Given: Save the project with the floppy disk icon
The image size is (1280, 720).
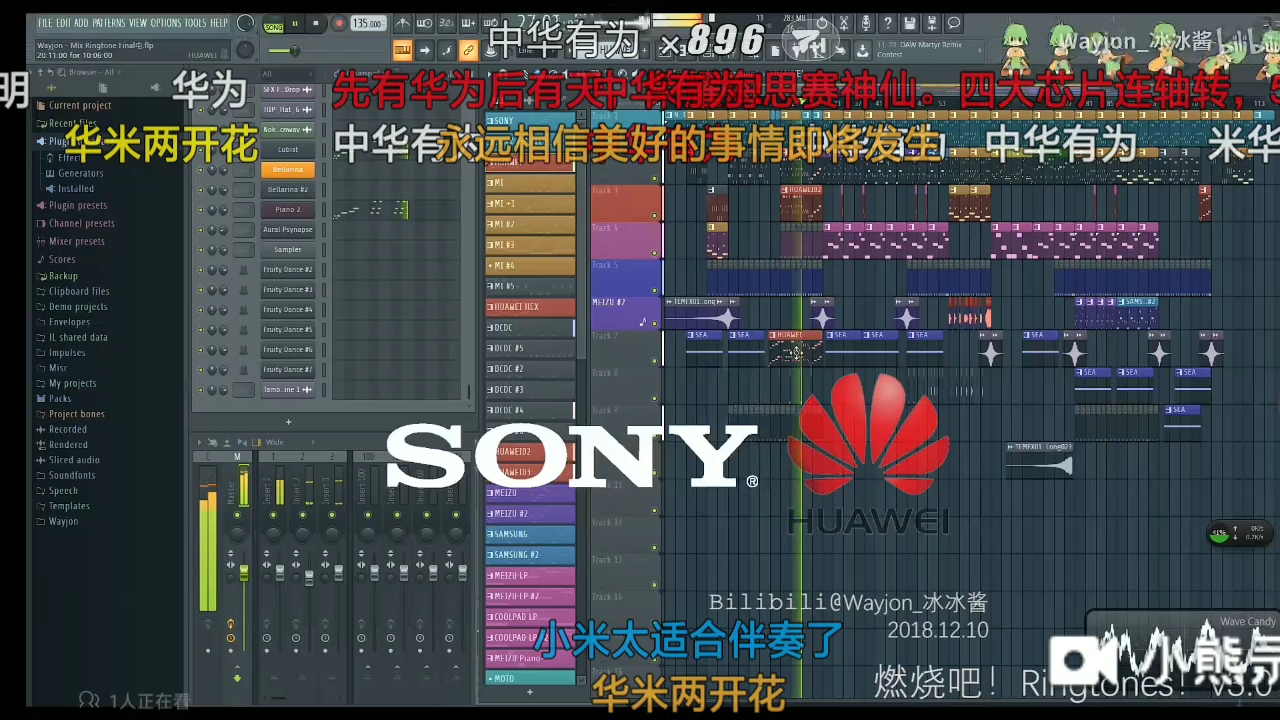Looking at the screenshot, I should 910,22.
